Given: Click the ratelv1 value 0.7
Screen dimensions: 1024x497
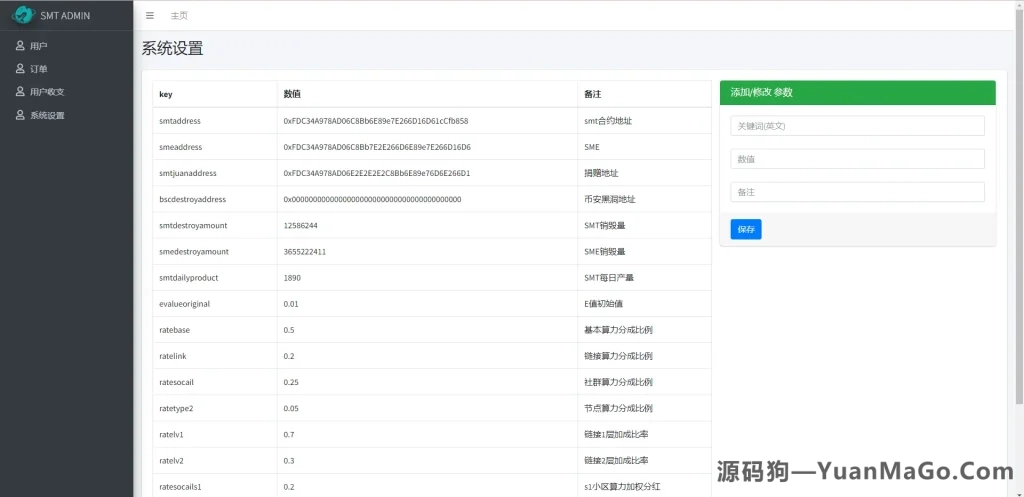Looking at the screenshot, I should point(289,434).
